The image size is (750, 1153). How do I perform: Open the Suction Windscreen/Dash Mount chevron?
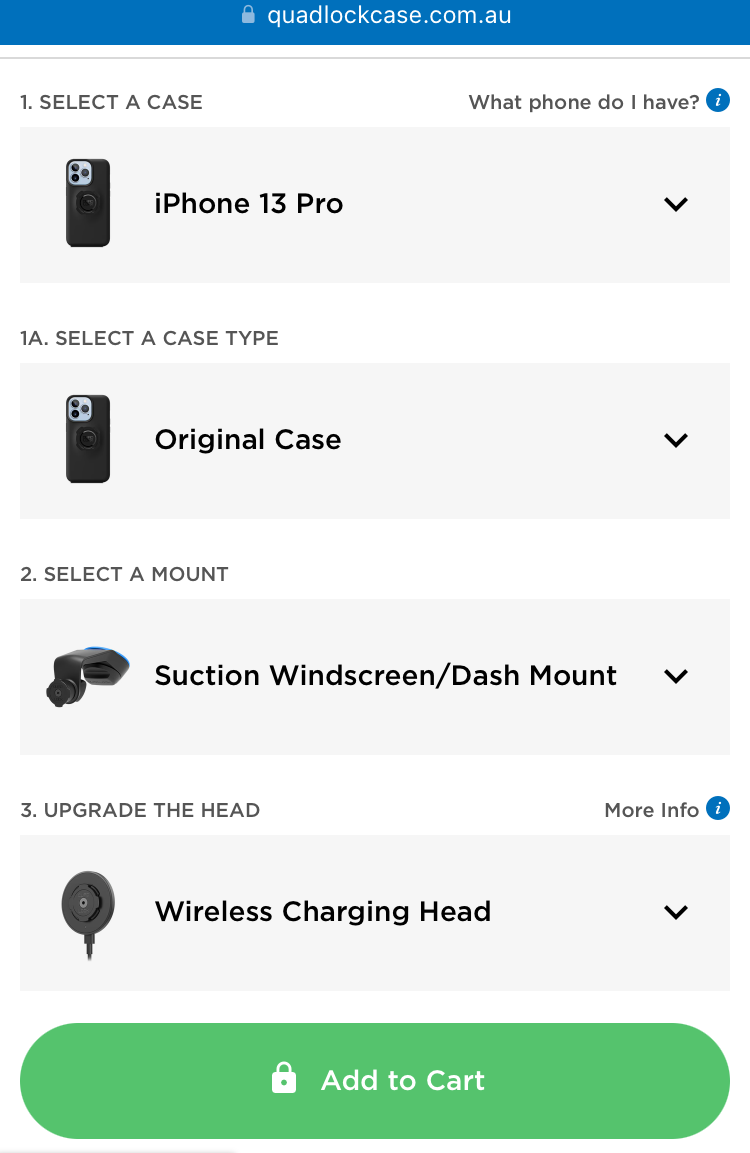676,677
